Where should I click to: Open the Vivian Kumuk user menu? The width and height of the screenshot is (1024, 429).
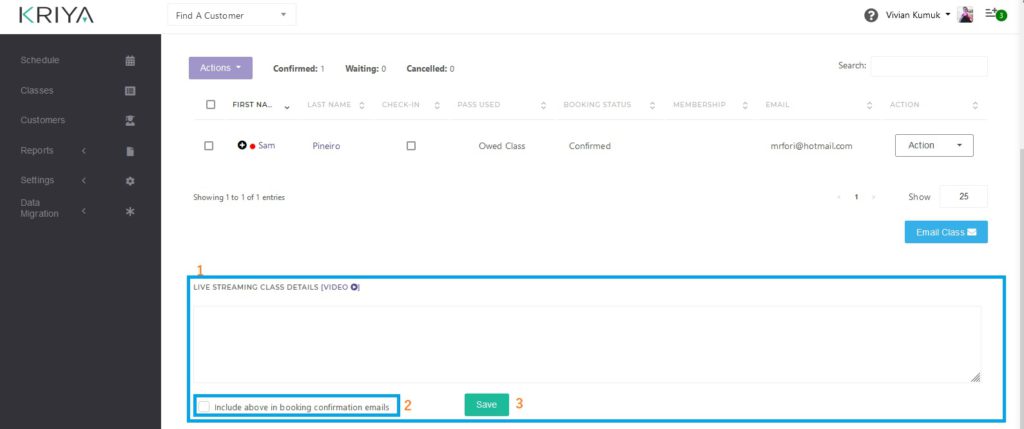(x=918, y=15)
